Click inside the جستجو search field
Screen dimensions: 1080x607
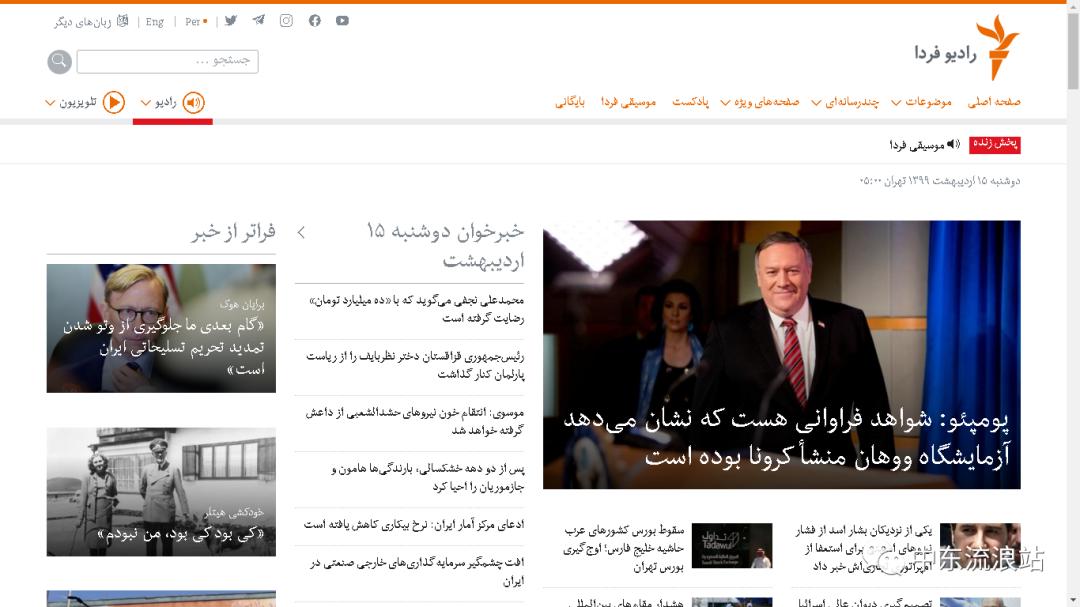(167, 61)
